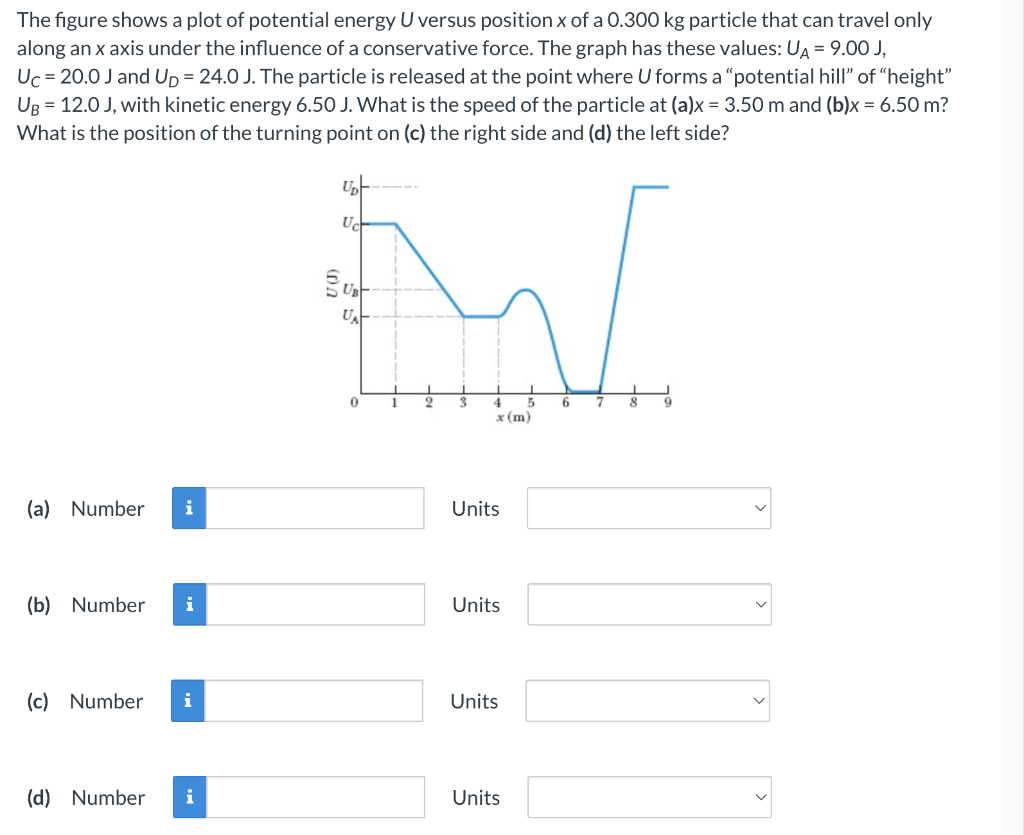Click inside the Number field for part (b)
Image resolution: width=1024 pixels, height=835 pixels.
[315, 604]
